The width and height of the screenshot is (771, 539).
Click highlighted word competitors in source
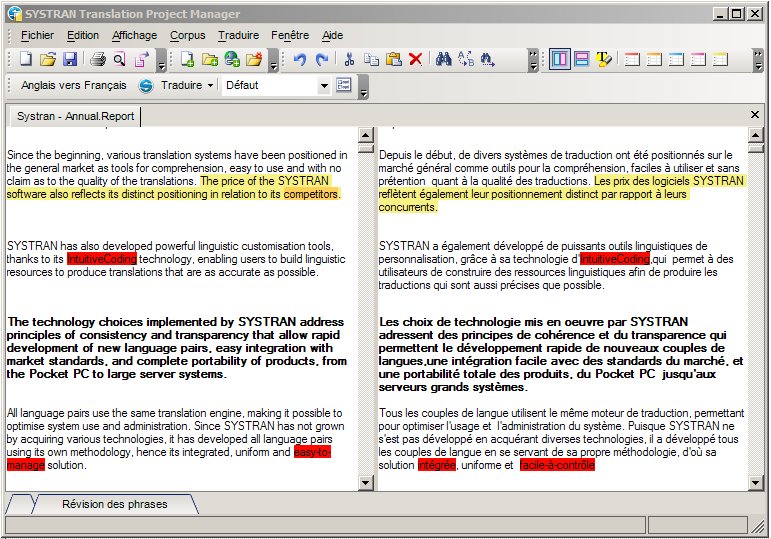pyautogui.click(x=311, y=194)
